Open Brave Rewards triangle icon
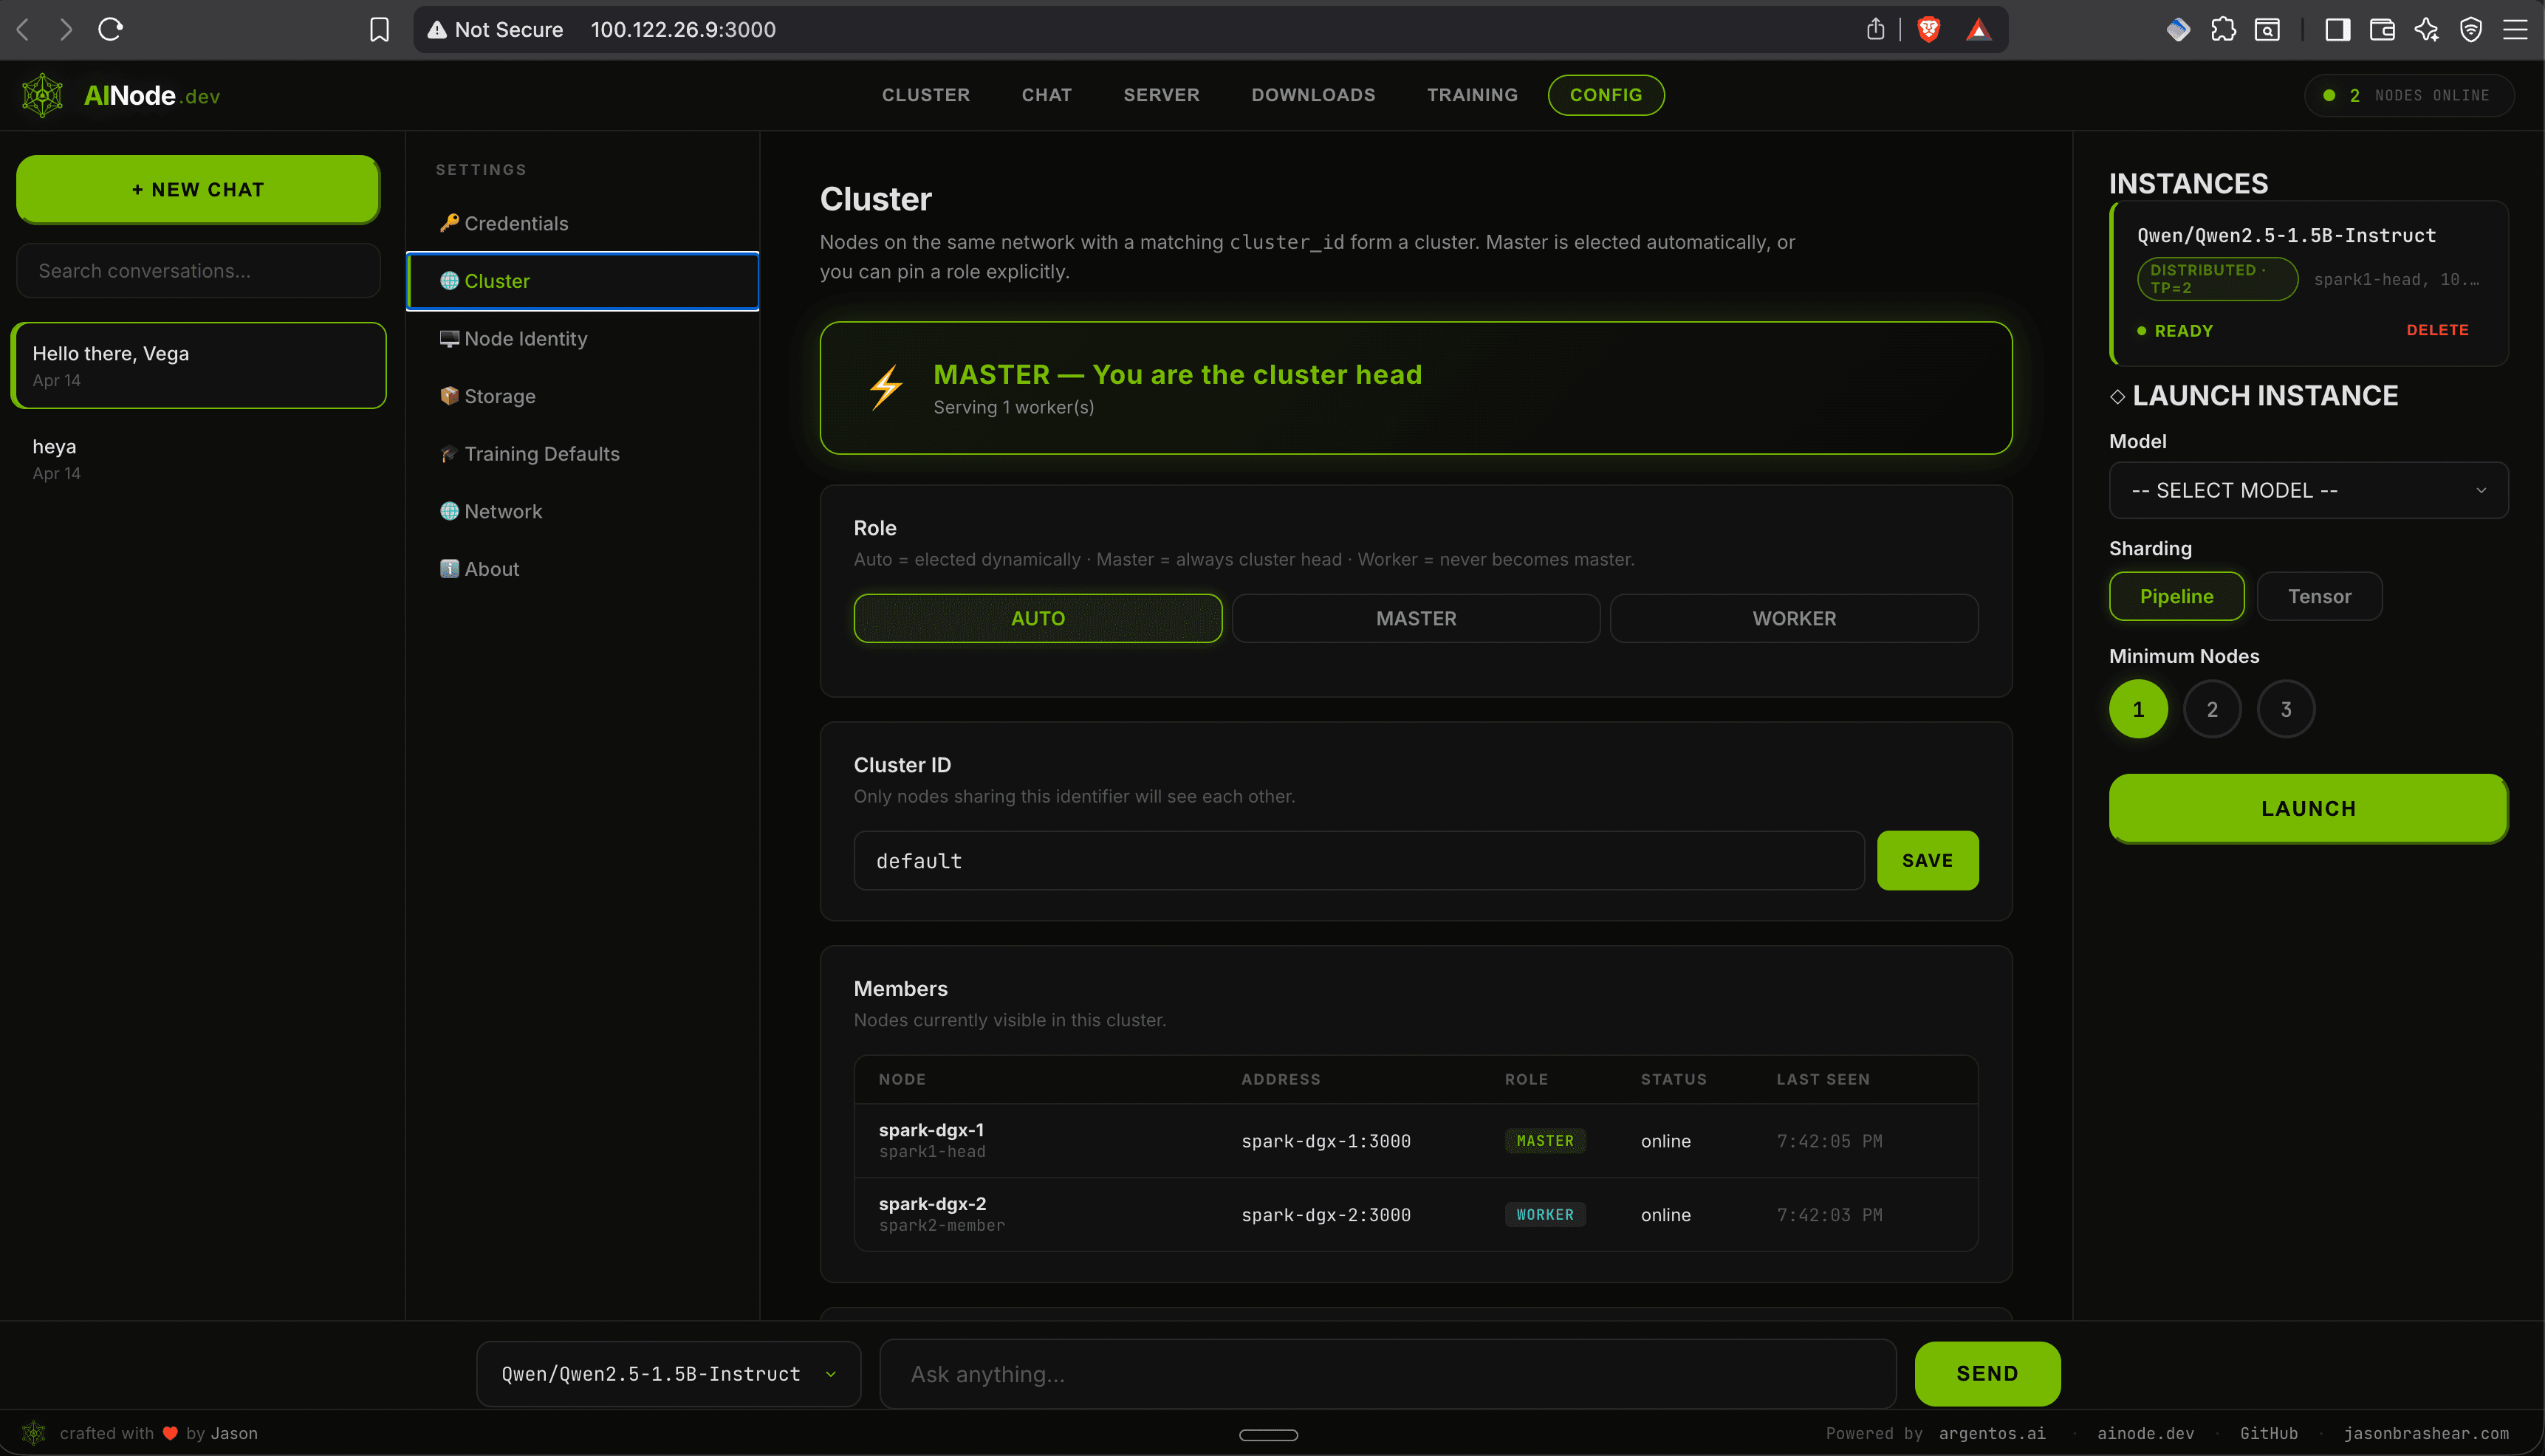2545x1456 pixels. (x=1978, y=30)
